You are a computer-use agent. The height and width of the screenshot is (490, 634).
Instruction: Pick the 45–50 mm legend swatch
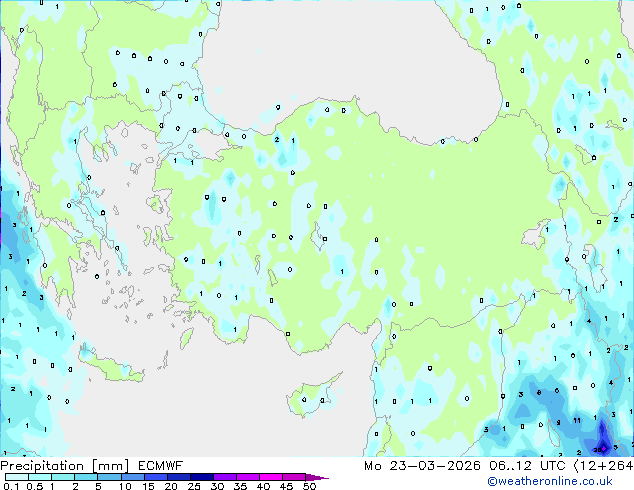point(294,477)
